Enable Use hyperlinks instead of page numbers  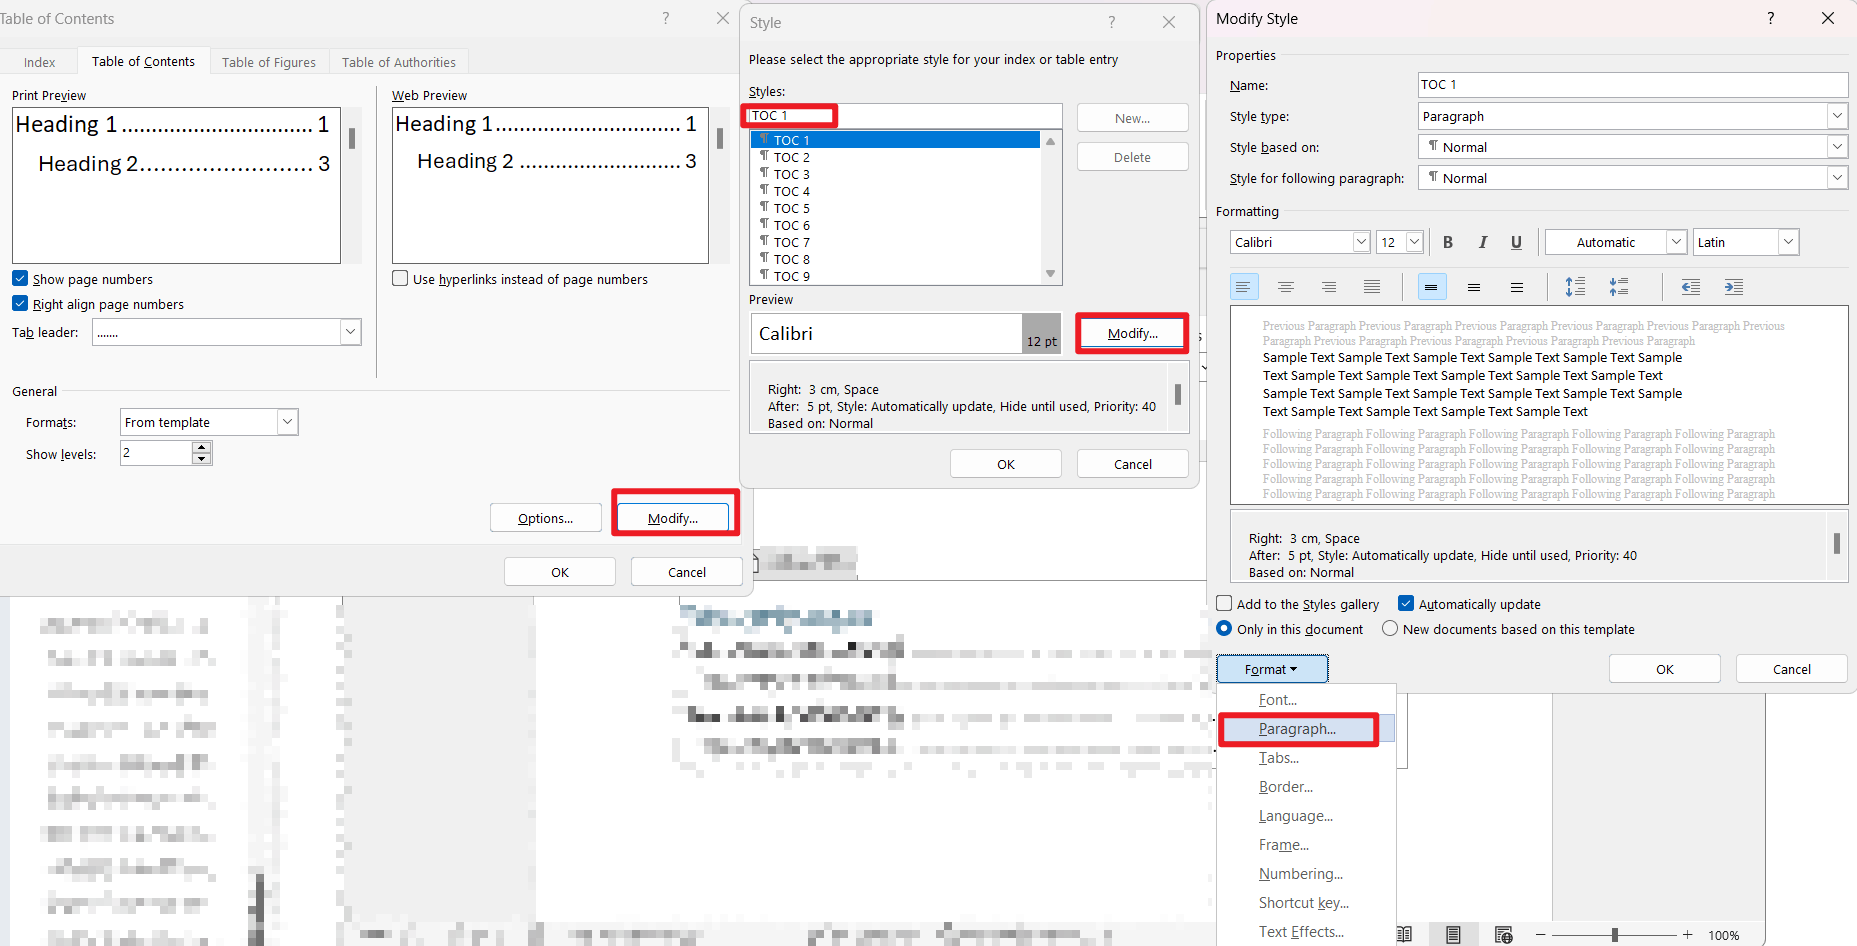[400, 278]
